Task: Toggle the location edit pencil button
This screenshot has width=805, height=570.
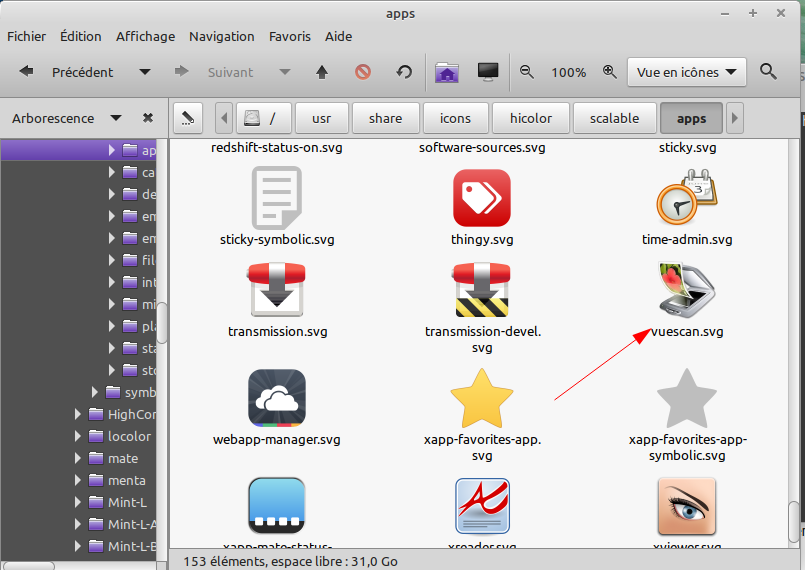Action: click(187, 118)
